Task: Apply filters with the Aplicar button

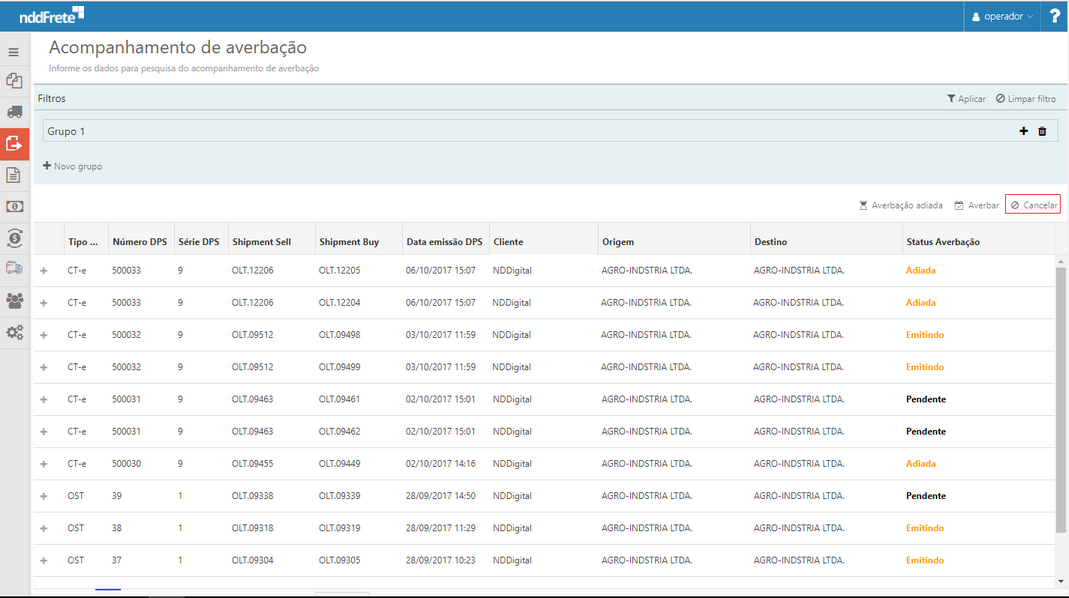Action: (966, 99)
